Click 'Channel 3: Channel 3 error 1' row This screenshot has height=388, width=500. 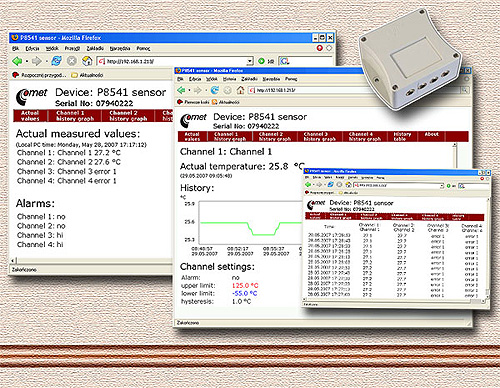(67, 172)
